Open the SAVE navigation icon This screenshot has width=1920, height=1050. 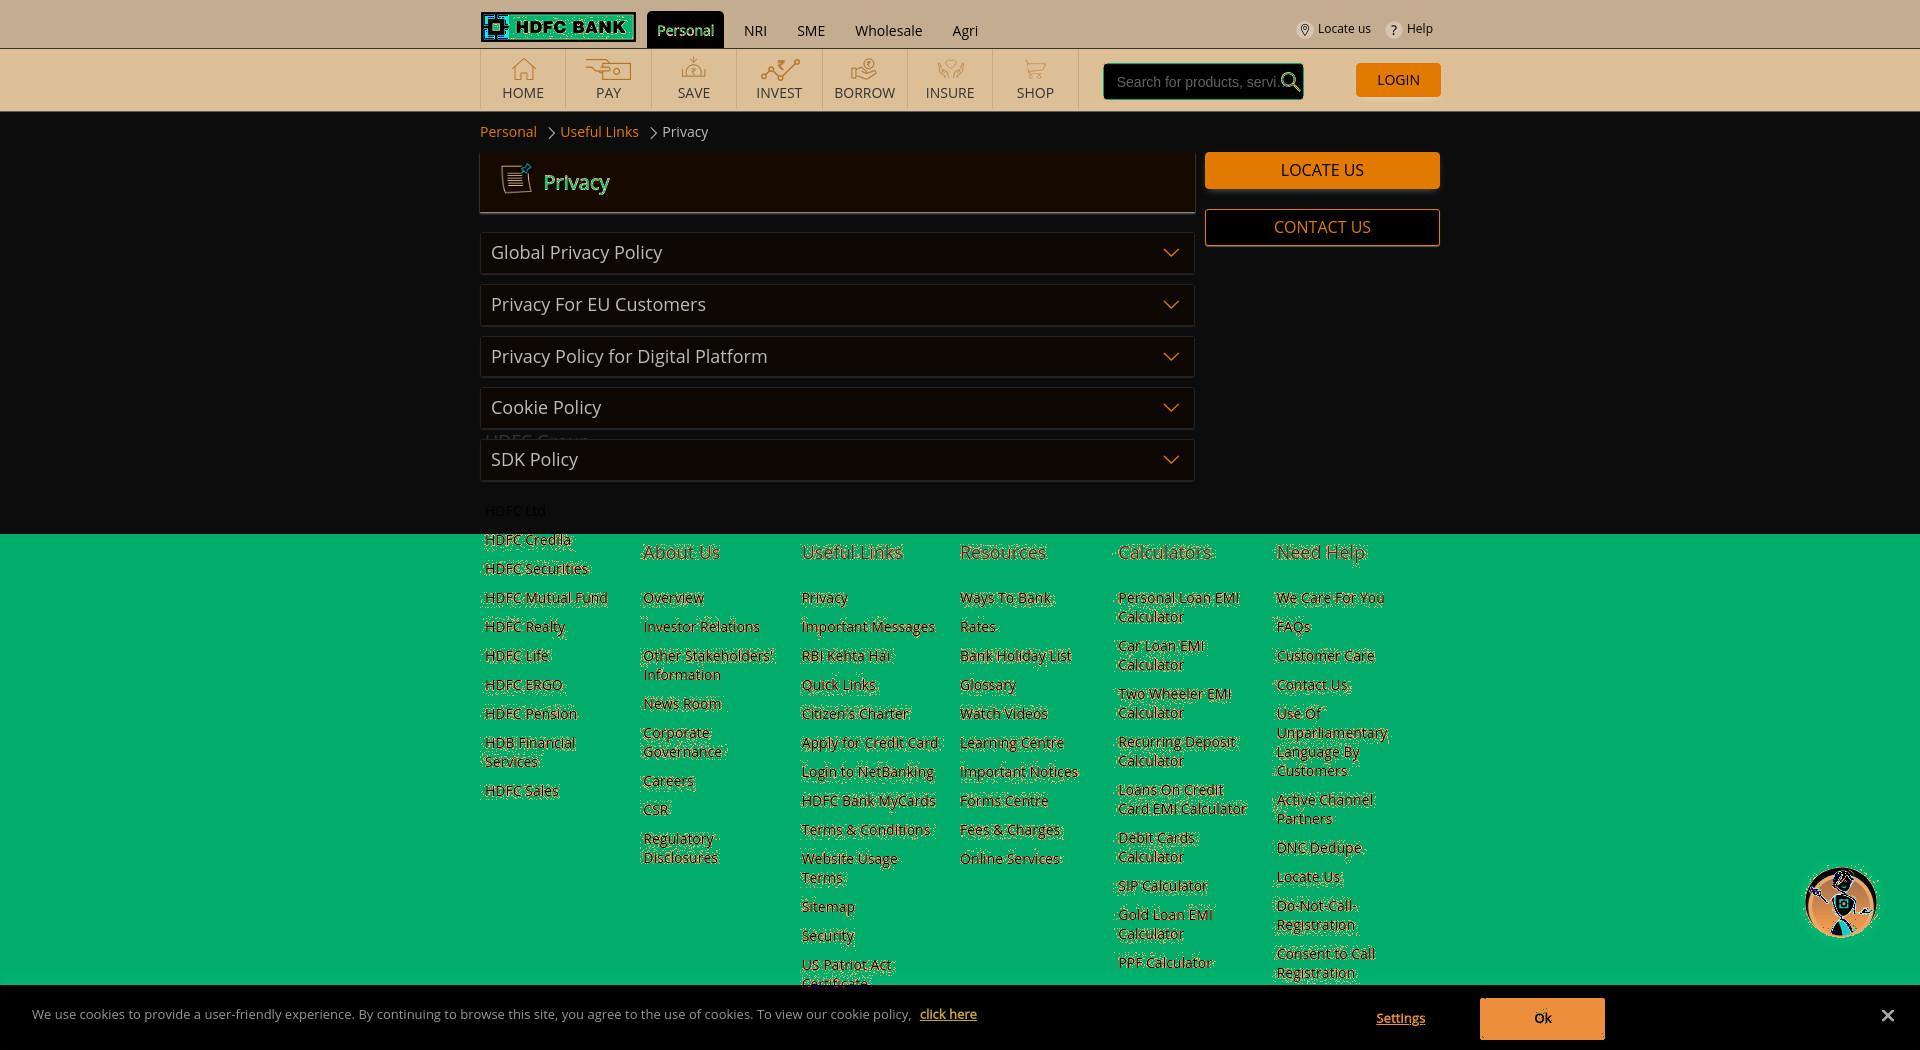(693, 69)
